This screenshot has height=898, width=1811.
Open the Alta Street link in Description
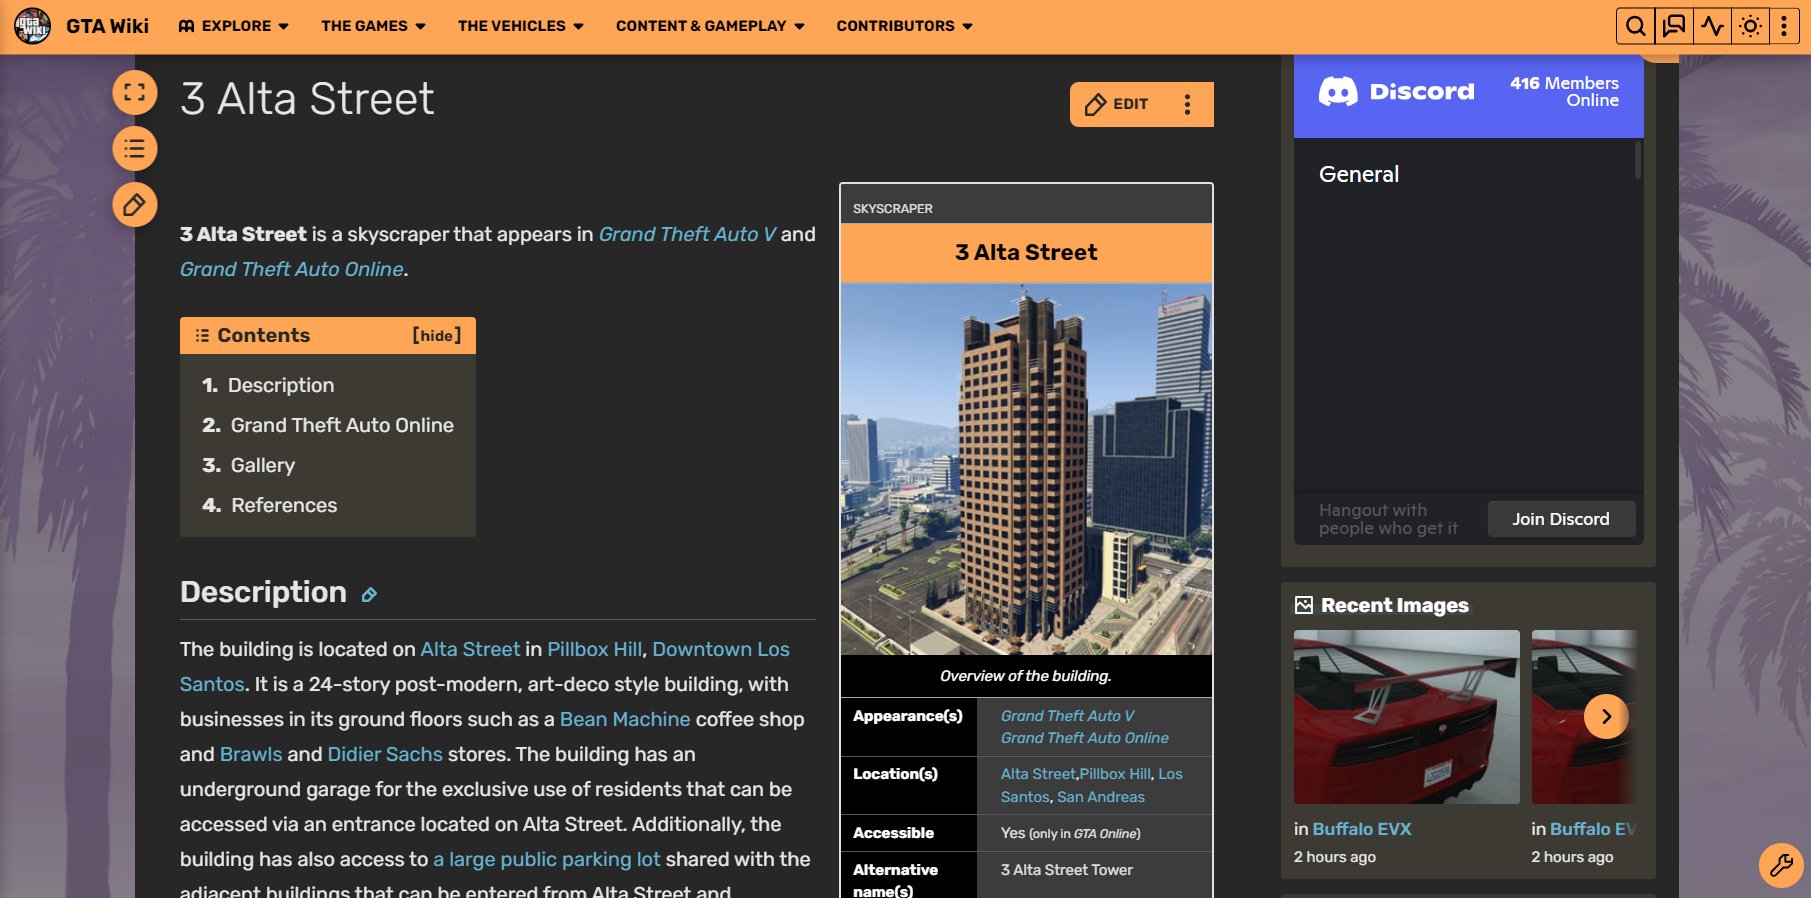(x=470, y=649)
